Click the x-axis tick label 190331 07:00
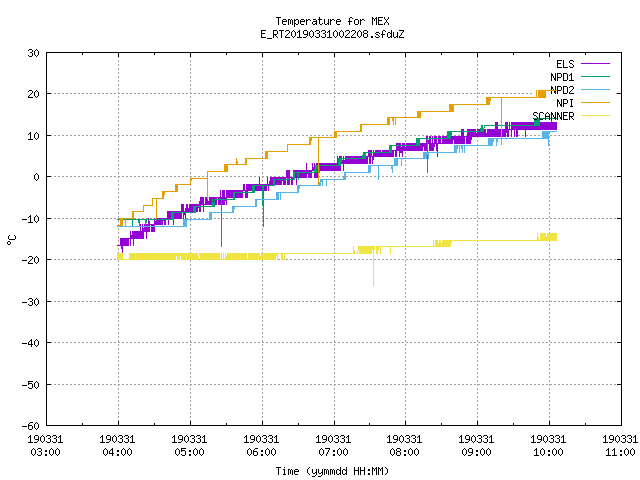The width and height of the screenshot is (640, 480). 333,446
